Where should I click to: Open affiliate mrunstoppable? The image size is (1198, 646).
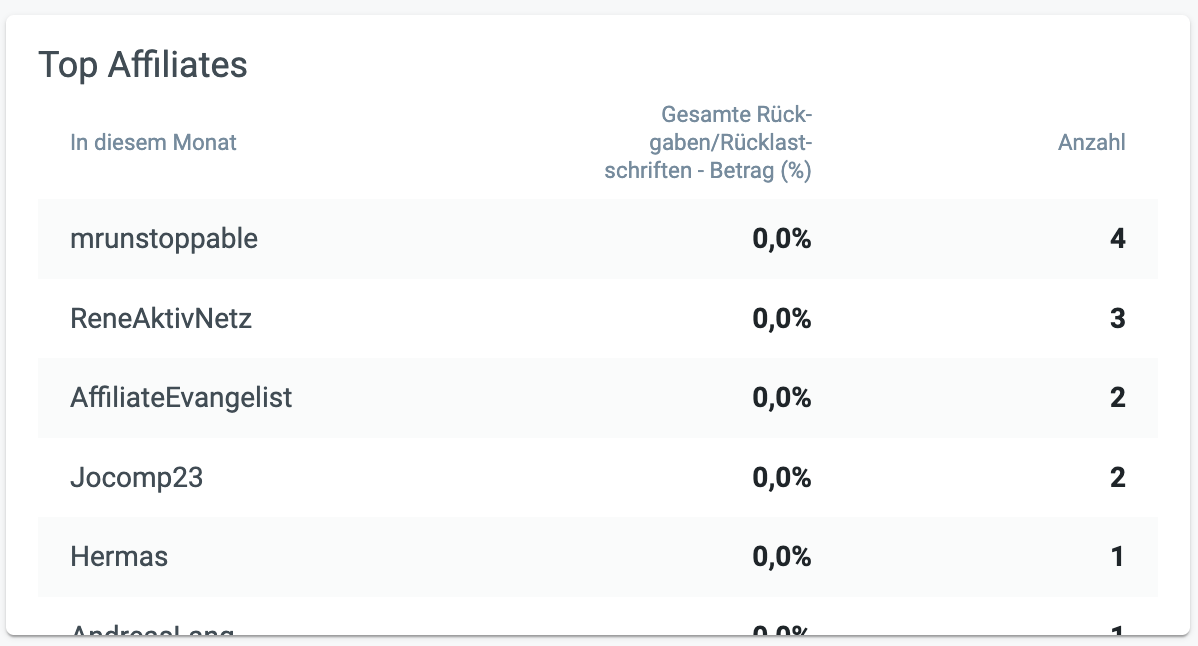point(164,239)
